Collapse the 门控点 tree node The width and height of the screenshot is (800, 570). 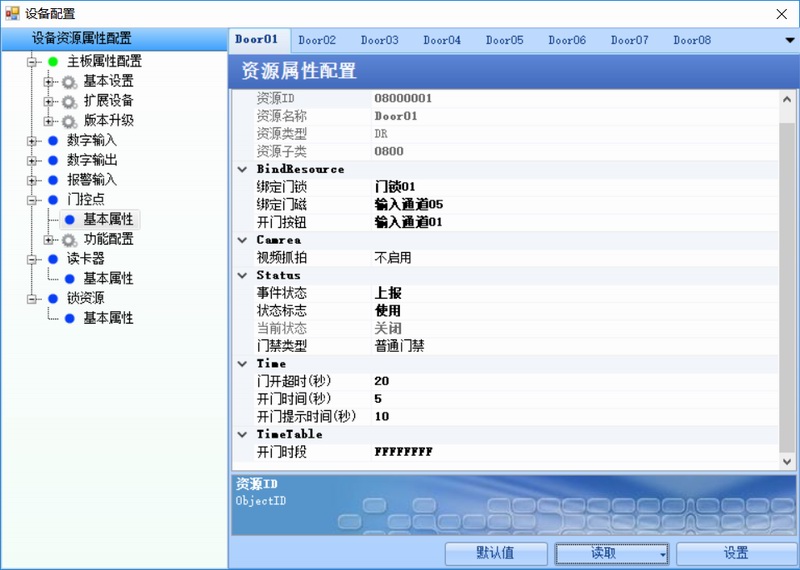32,200
